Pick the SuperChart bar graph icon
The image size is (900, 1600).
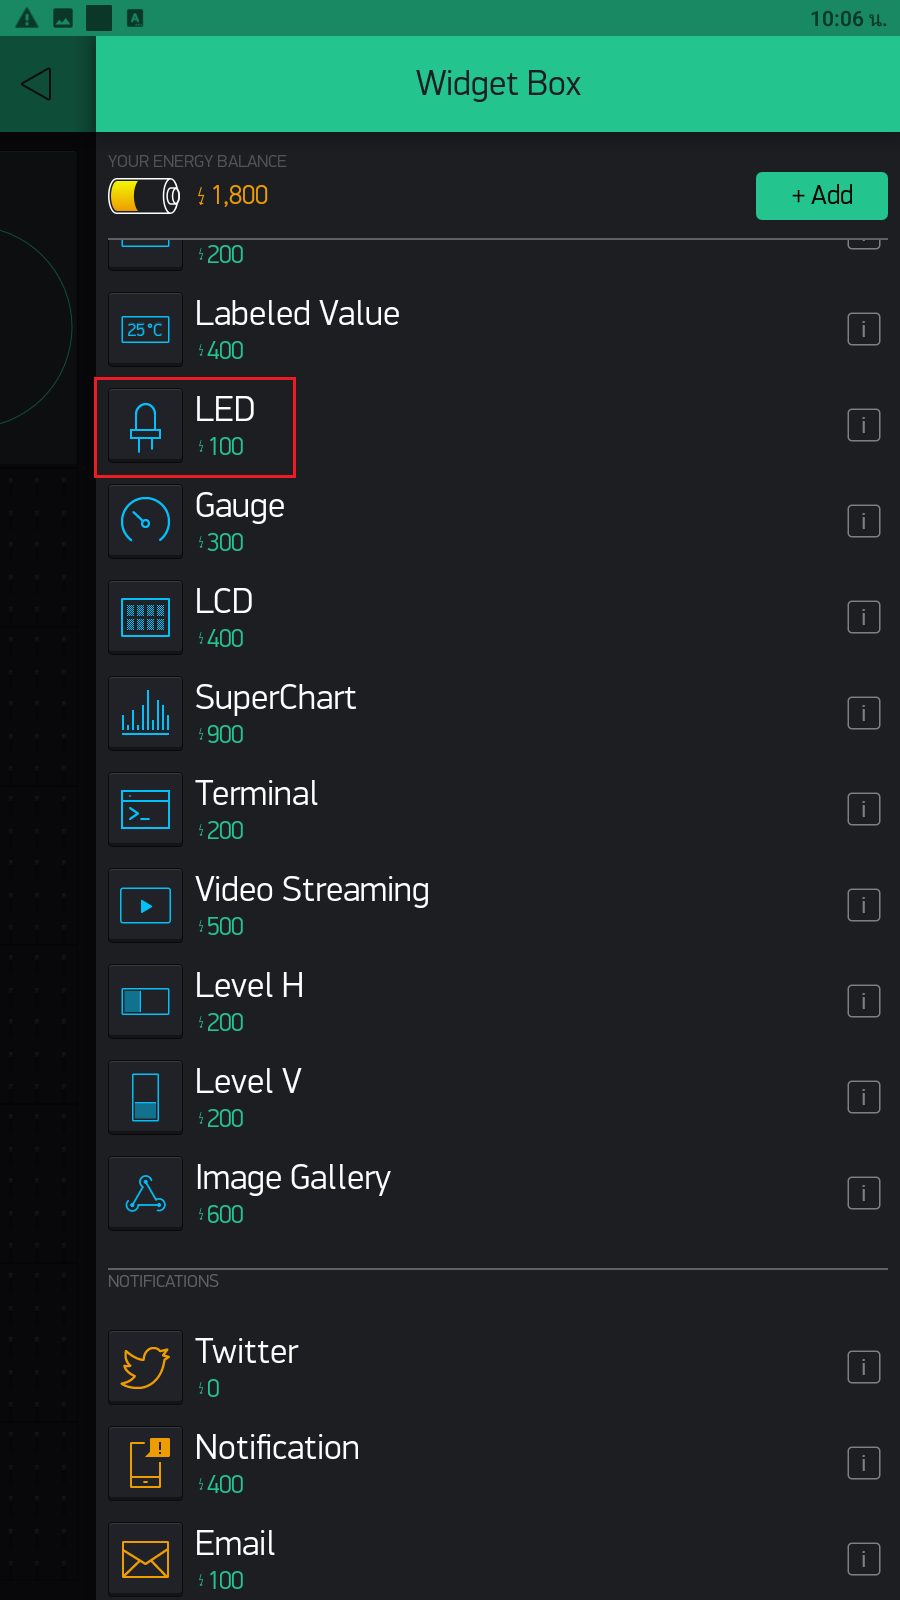(146, 714)
